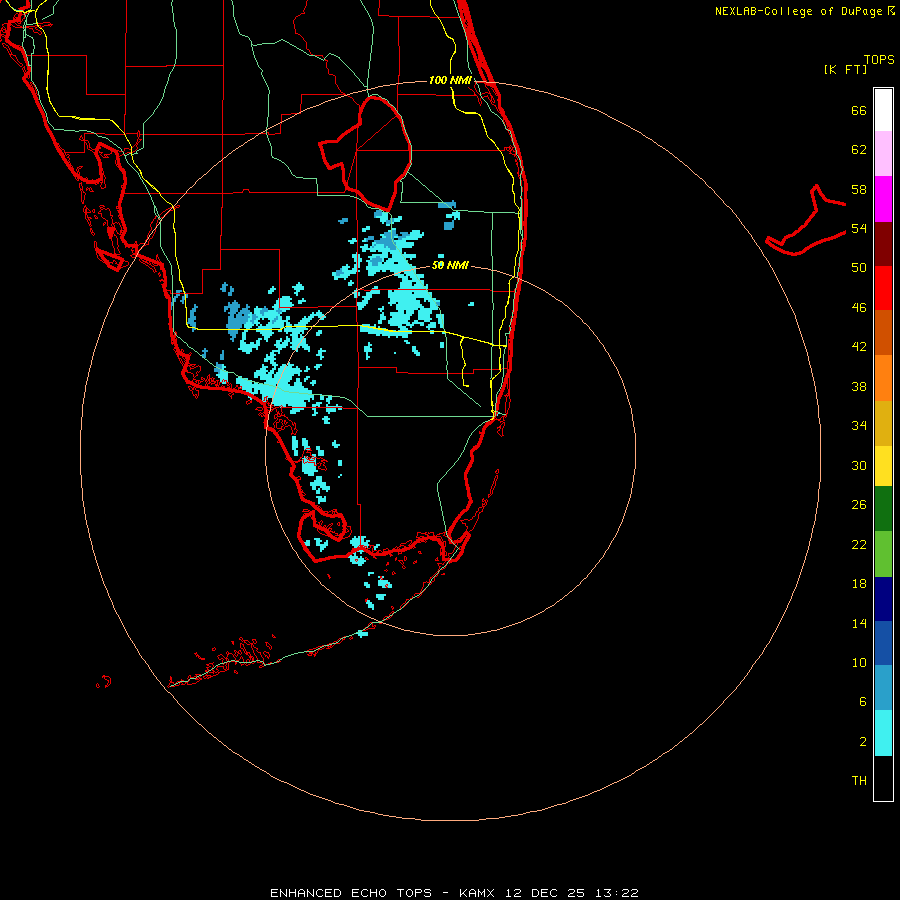
Task: Click the 100 NMI range ring label
Action: pyautogui.click(x=450, y=80)
